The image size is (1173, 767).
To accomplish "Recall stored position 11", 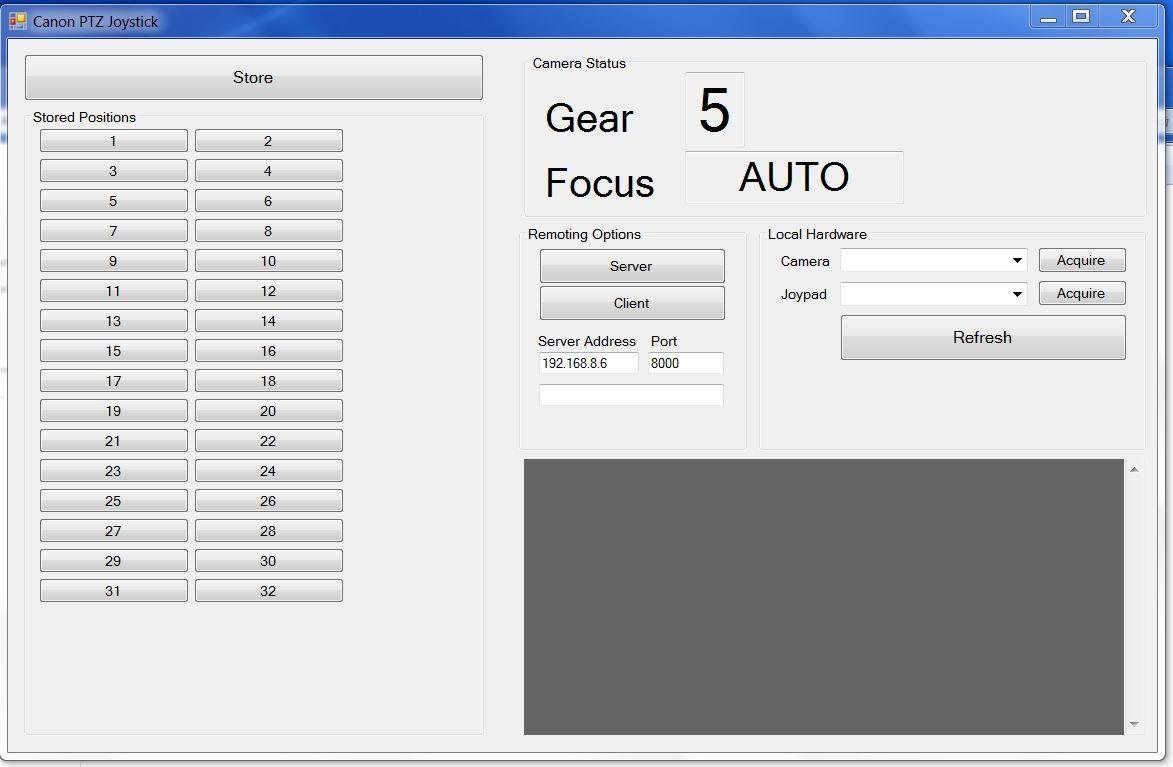I will pos(114,290).
